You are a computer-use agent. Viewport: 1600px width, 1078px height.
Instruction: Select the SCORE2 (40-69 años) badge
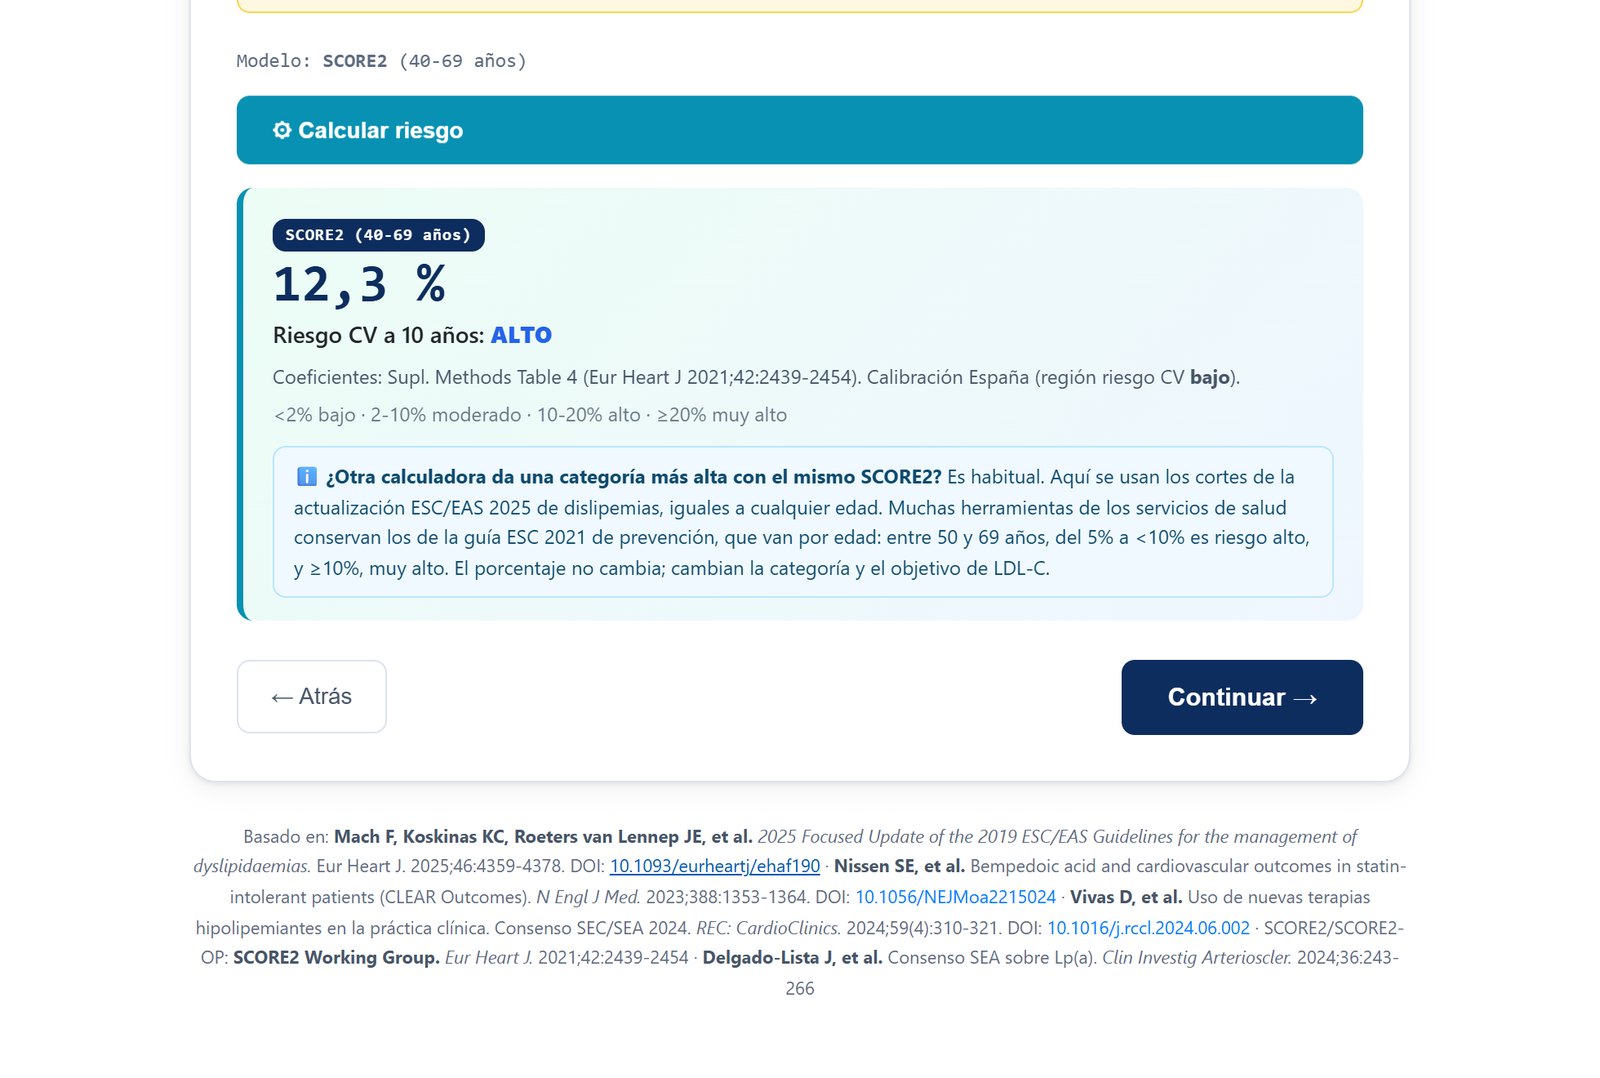coord(378,235)
